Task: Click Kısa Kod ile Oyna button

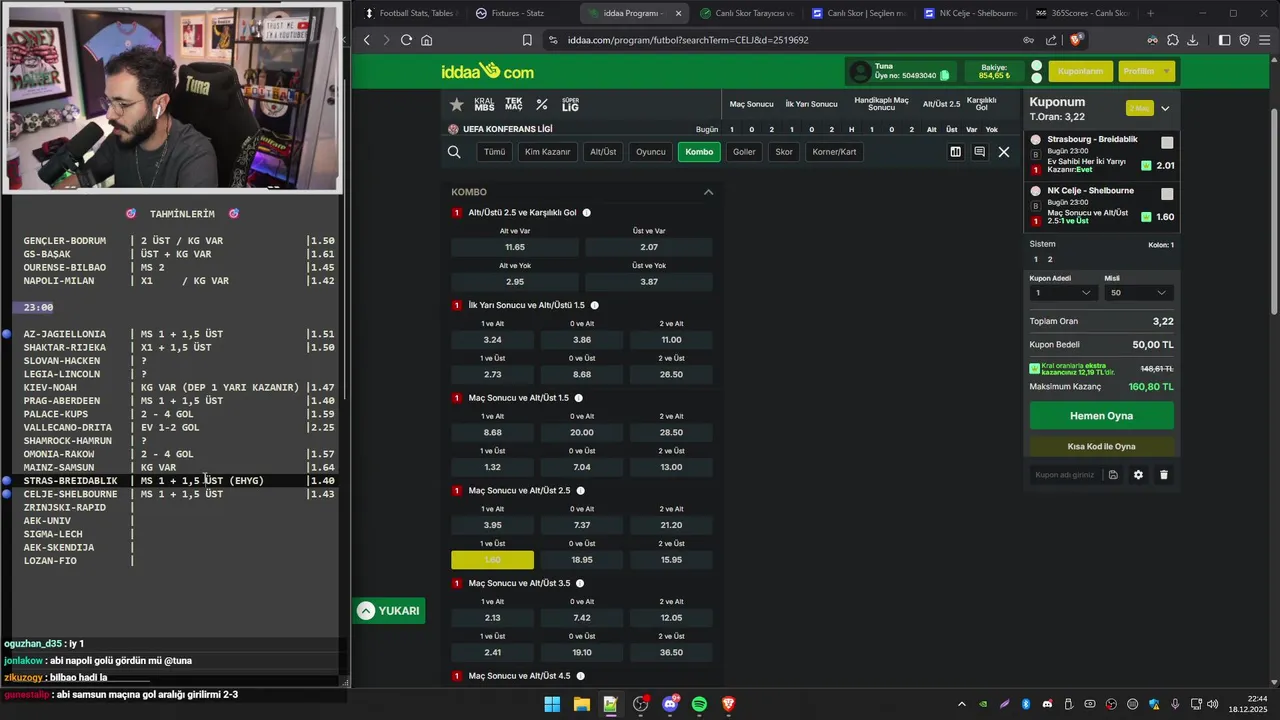Action: point(1102,447)
